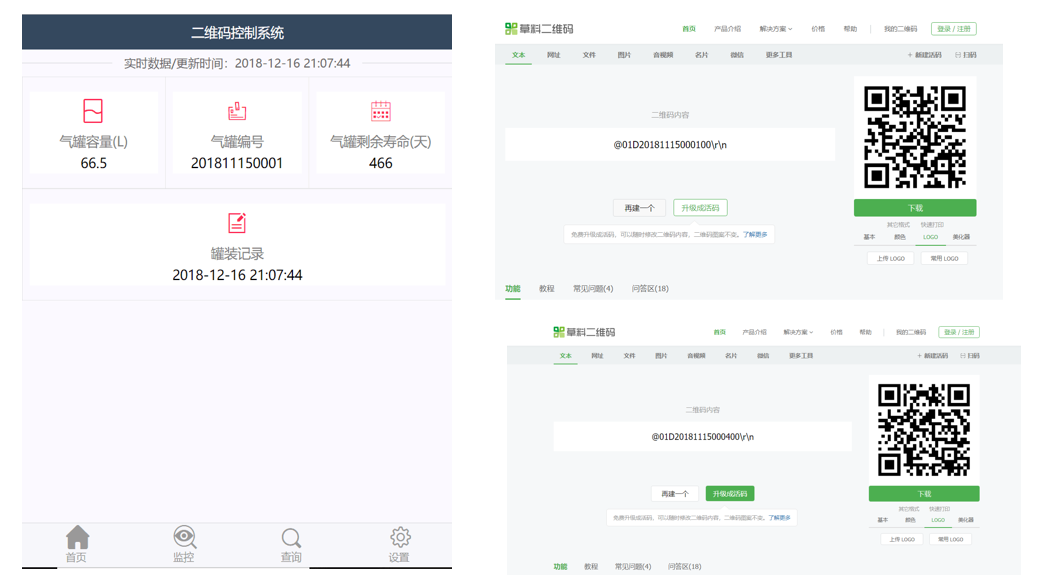
Task: Open 常见问题(4) on the 000100 page
Action: click(x=593, y=289)
